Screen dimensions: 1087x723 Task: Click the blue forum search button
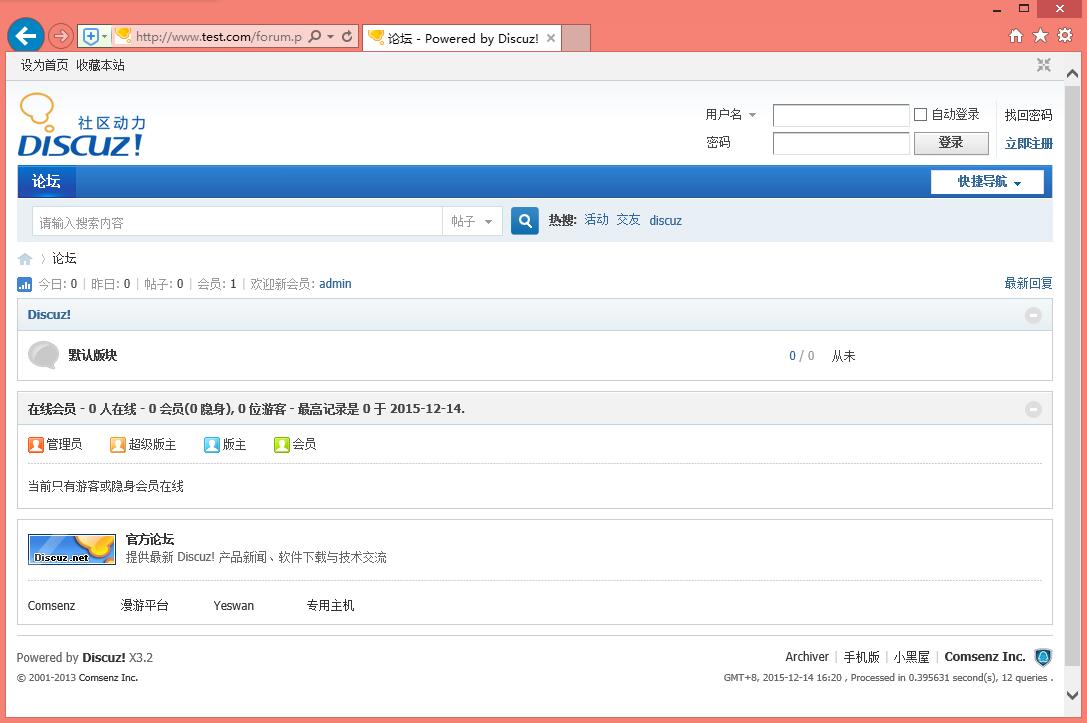pyautogui.click(x=525, y=221)
